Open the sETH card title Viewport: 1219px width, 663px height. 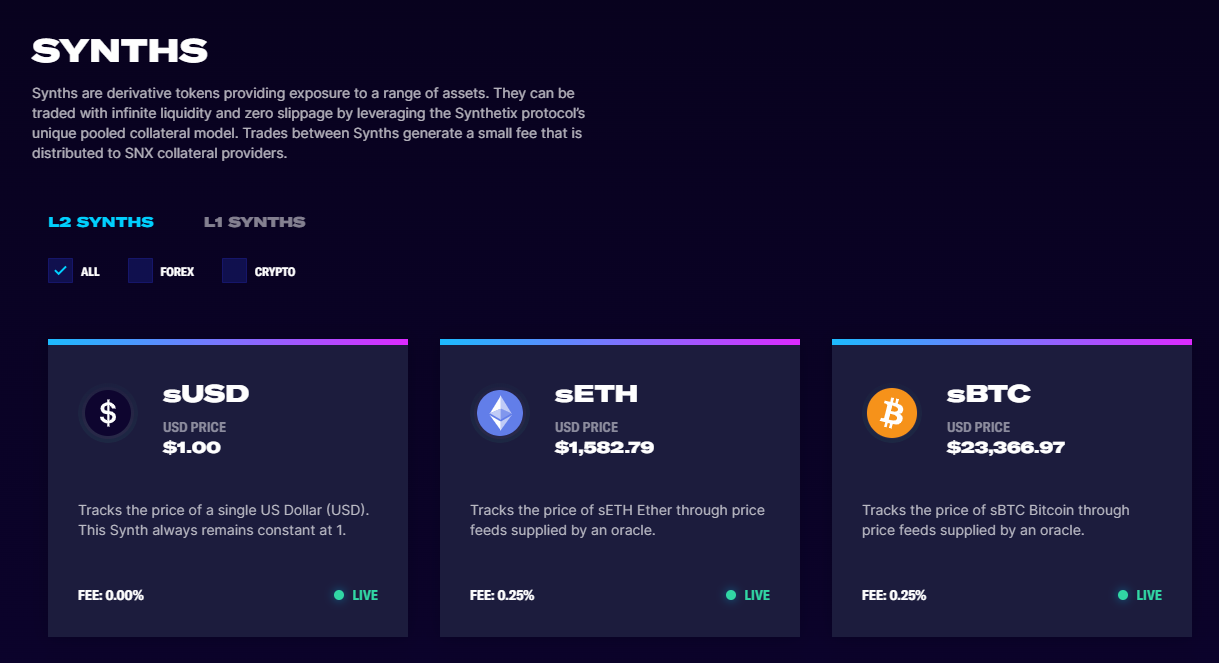[596, 394]
